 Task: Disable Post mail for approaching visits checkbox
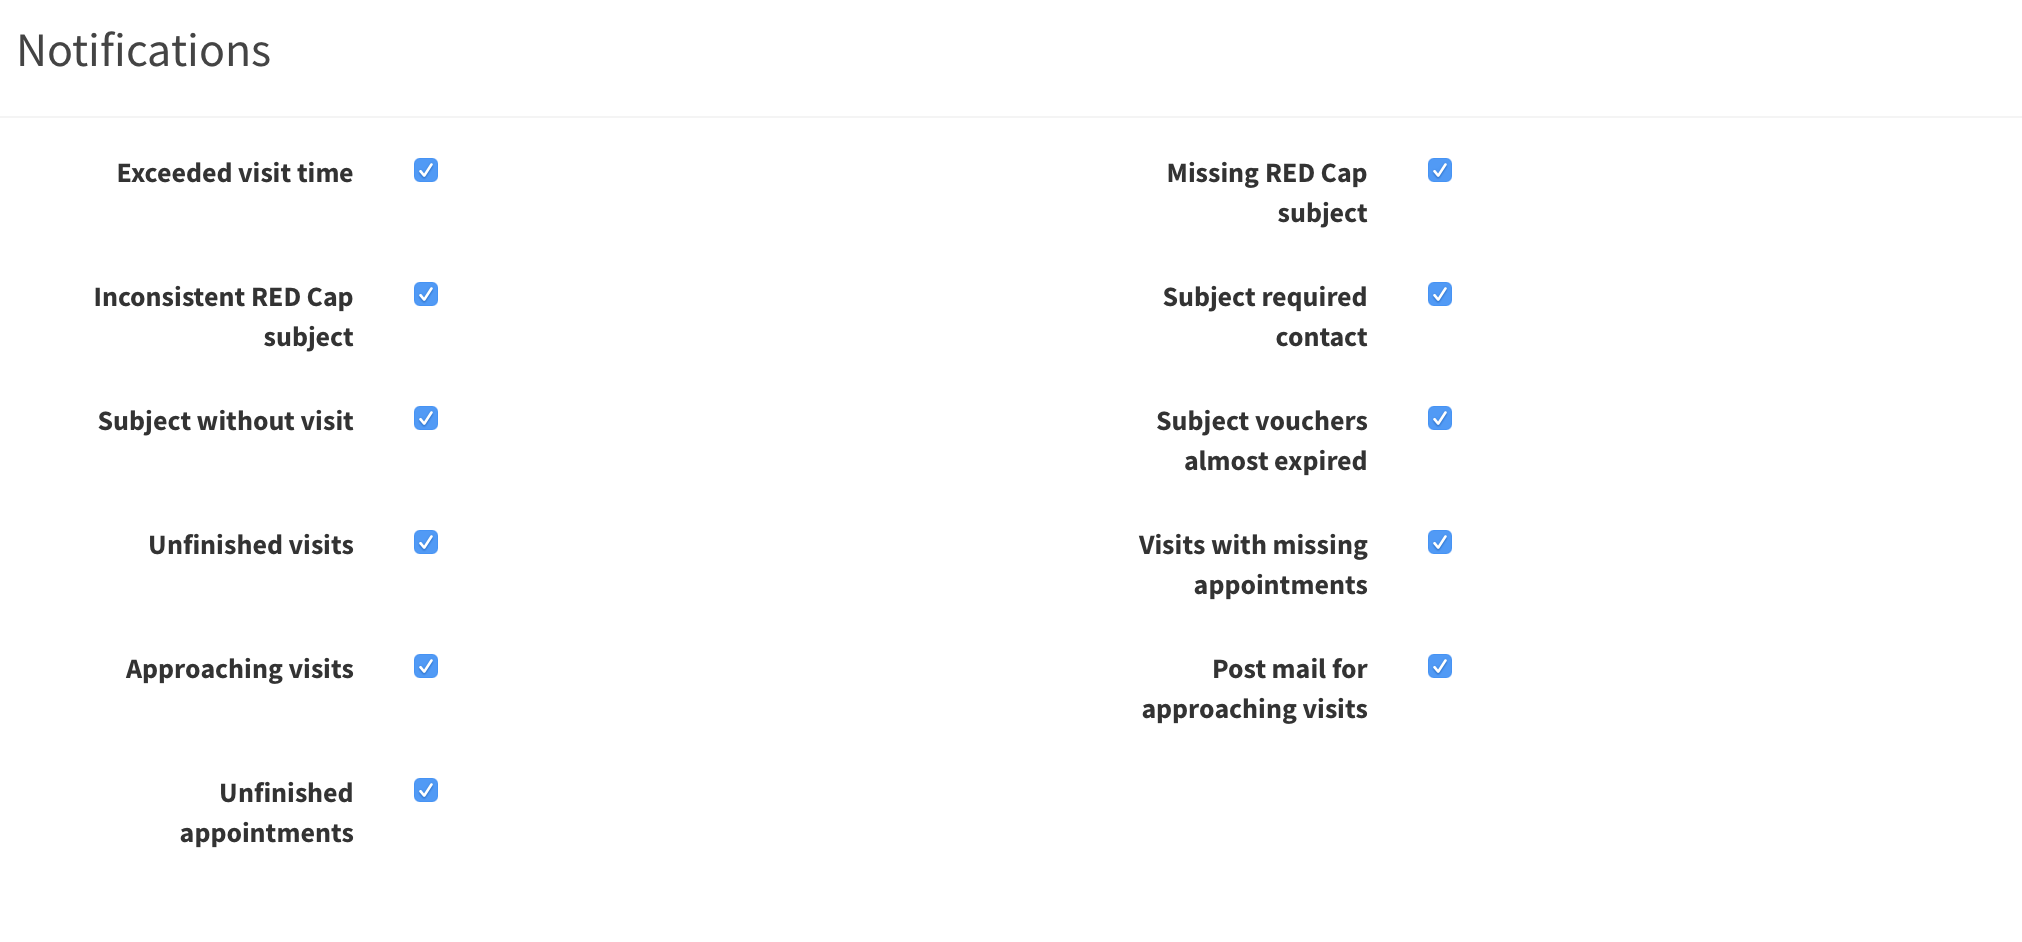(x=1440, y=666)
